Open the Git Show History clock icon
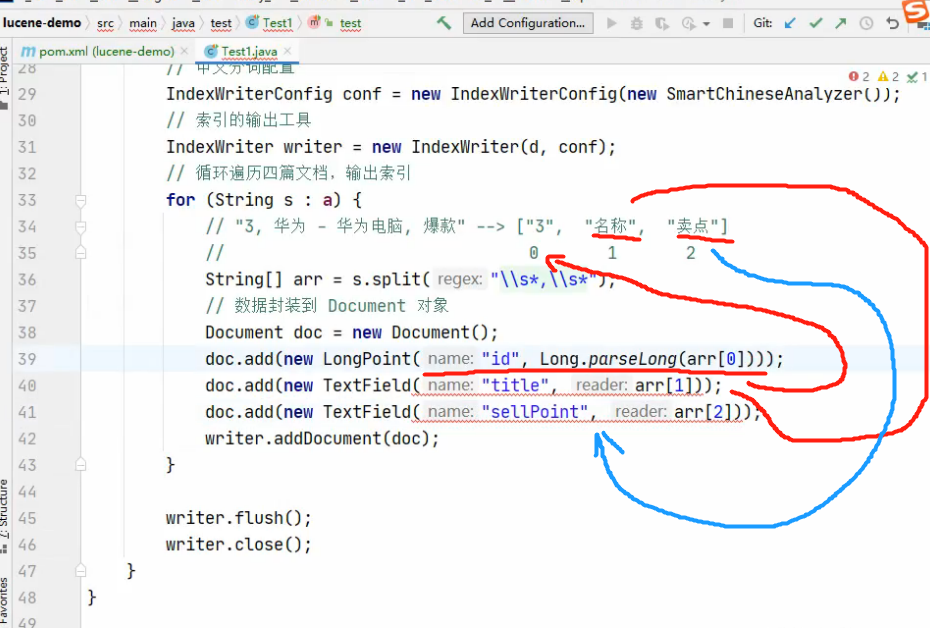The image size is (930, 628). tap(867, 24)
